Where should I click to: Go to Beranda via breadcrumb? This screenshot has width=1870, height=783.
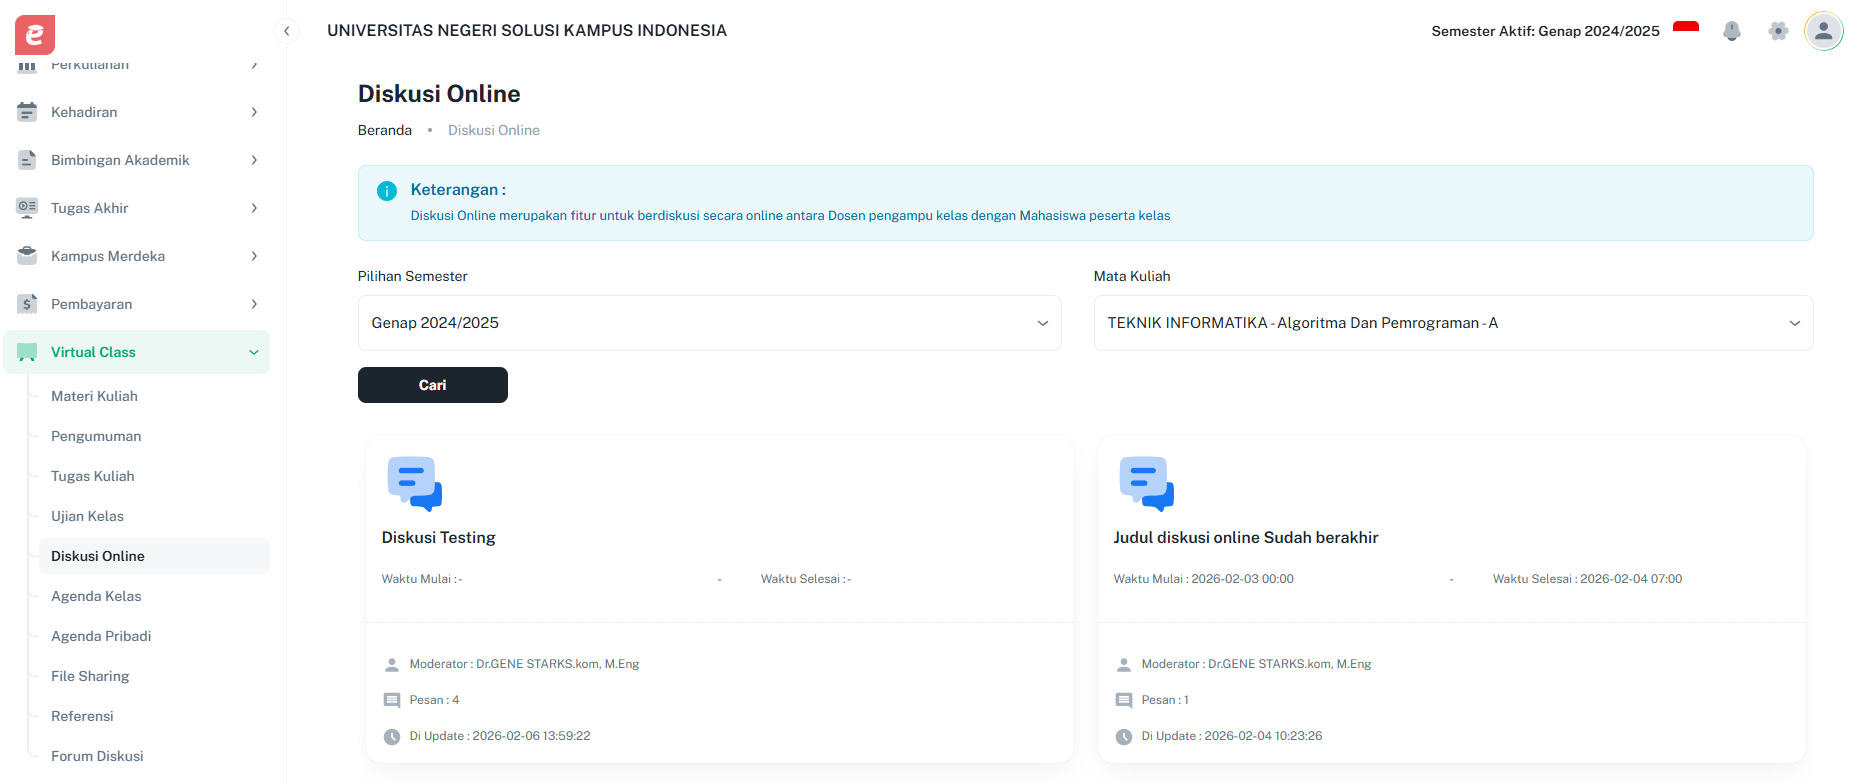tap(385, 130)
